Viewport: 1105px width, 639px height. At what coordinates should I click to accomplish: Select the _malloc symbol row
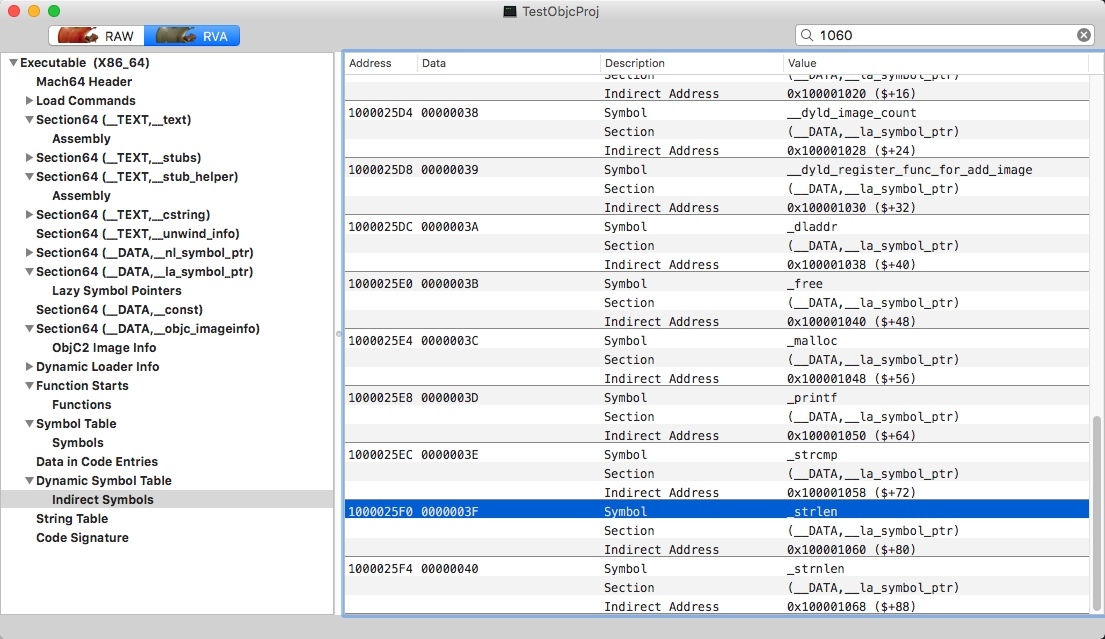point(717,341)
